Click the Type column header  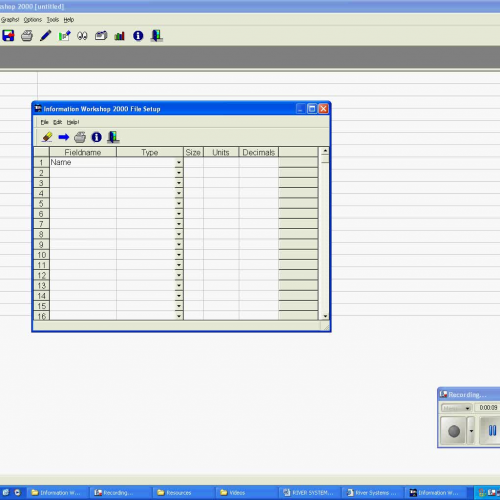tap(150, 152)
